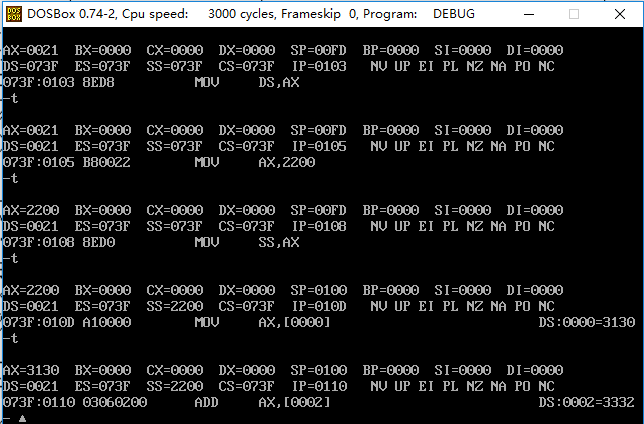644x424 pixels.
Task: Click the register value IP=0108
Action: (319, 226)
